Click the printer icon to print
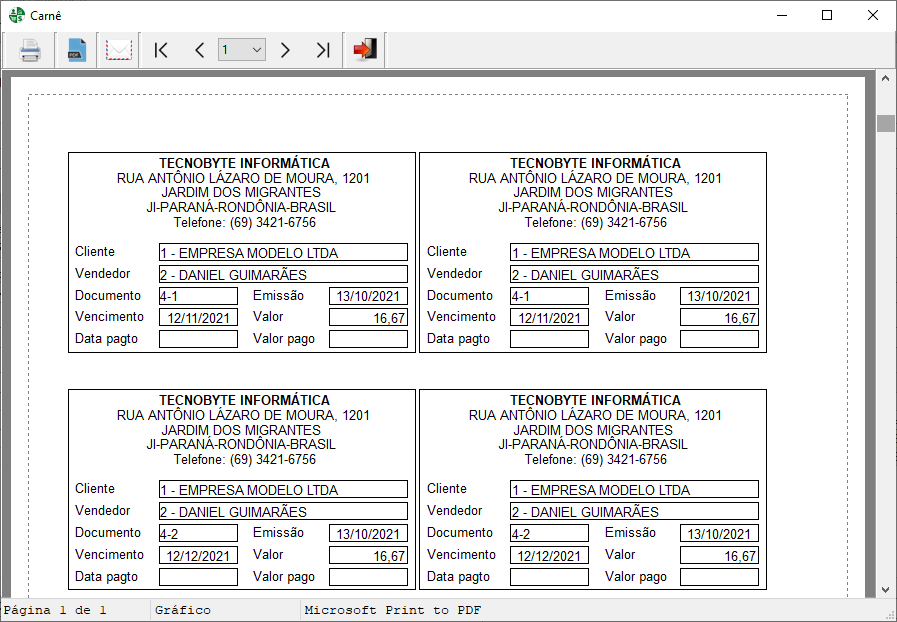 tap(30, 50)
